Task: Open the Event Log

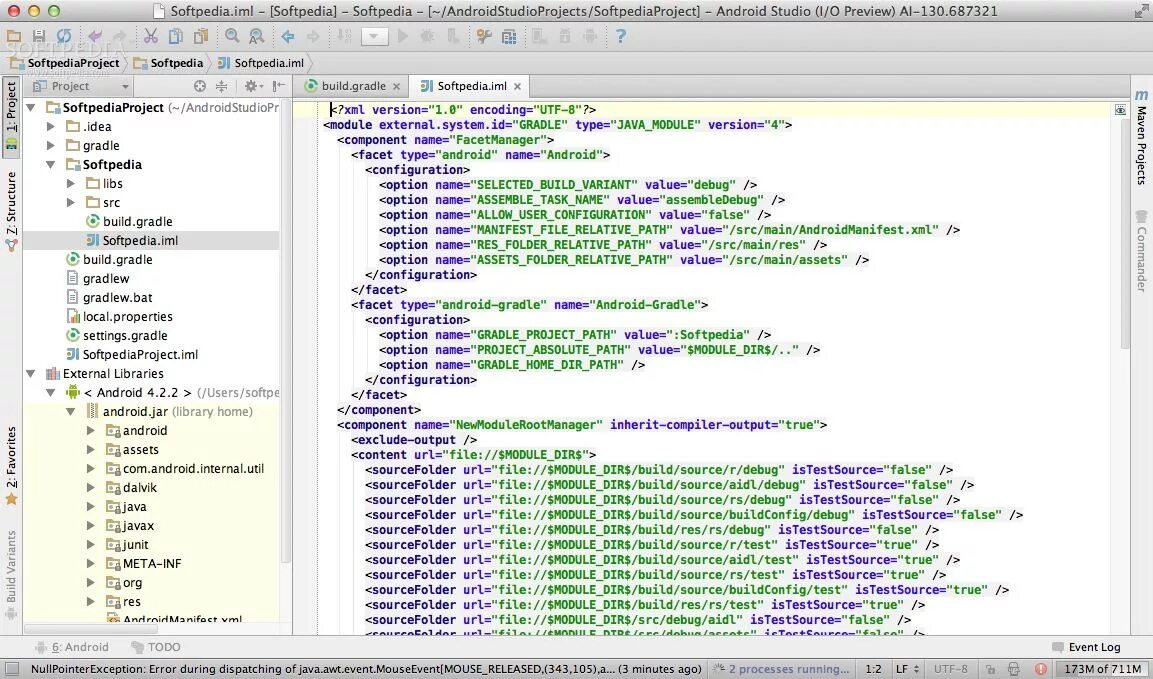Action: pos(1086,647)
